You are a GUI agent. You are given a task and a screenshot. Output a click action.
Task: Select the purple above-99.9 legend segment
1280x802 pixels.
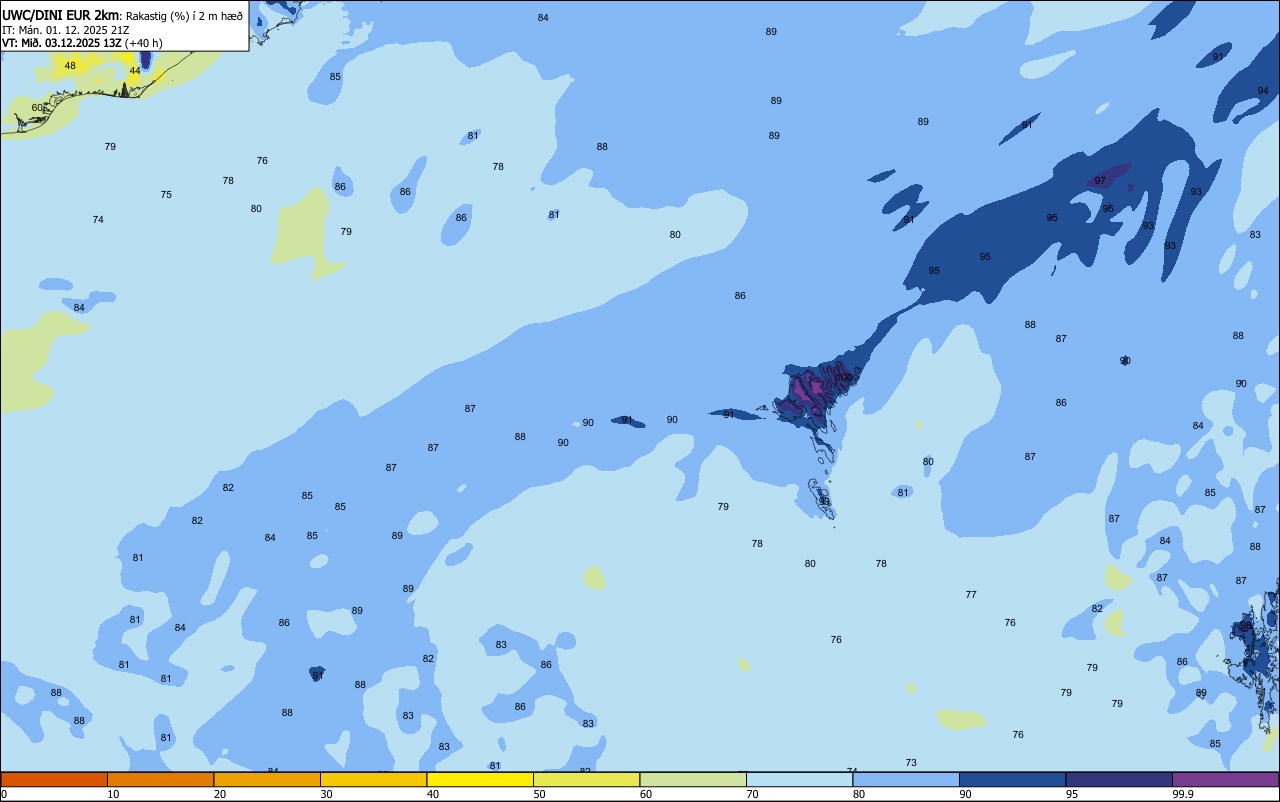tap(1225, 780)
